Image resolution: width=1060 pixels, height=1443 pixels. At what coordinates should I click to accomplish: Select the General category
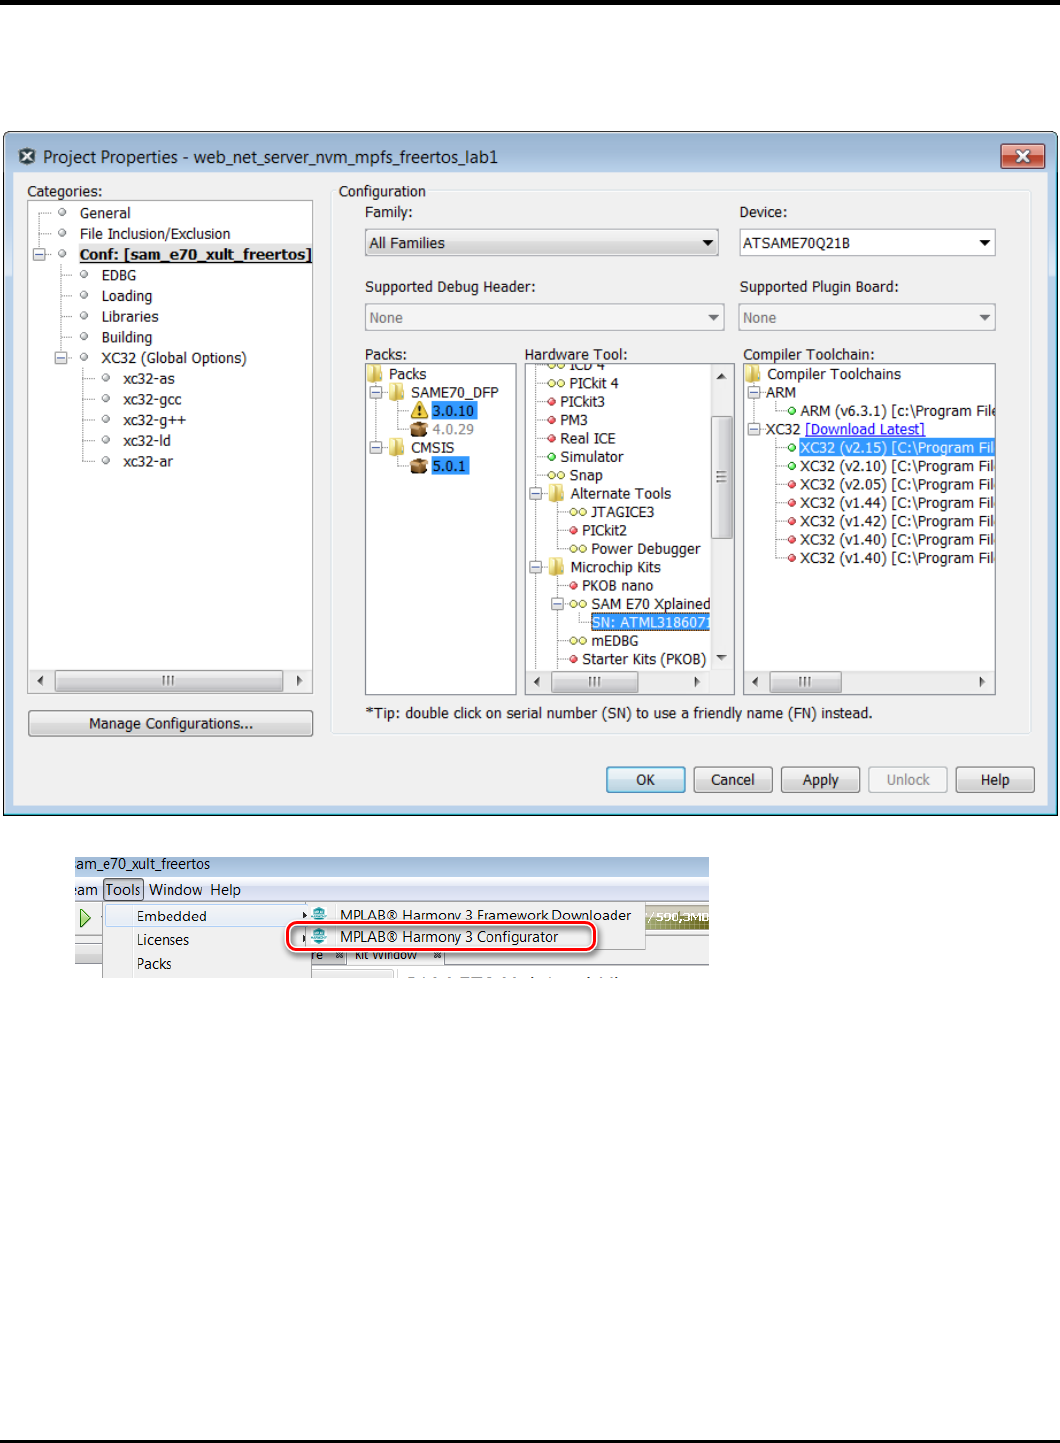point(105,213)
